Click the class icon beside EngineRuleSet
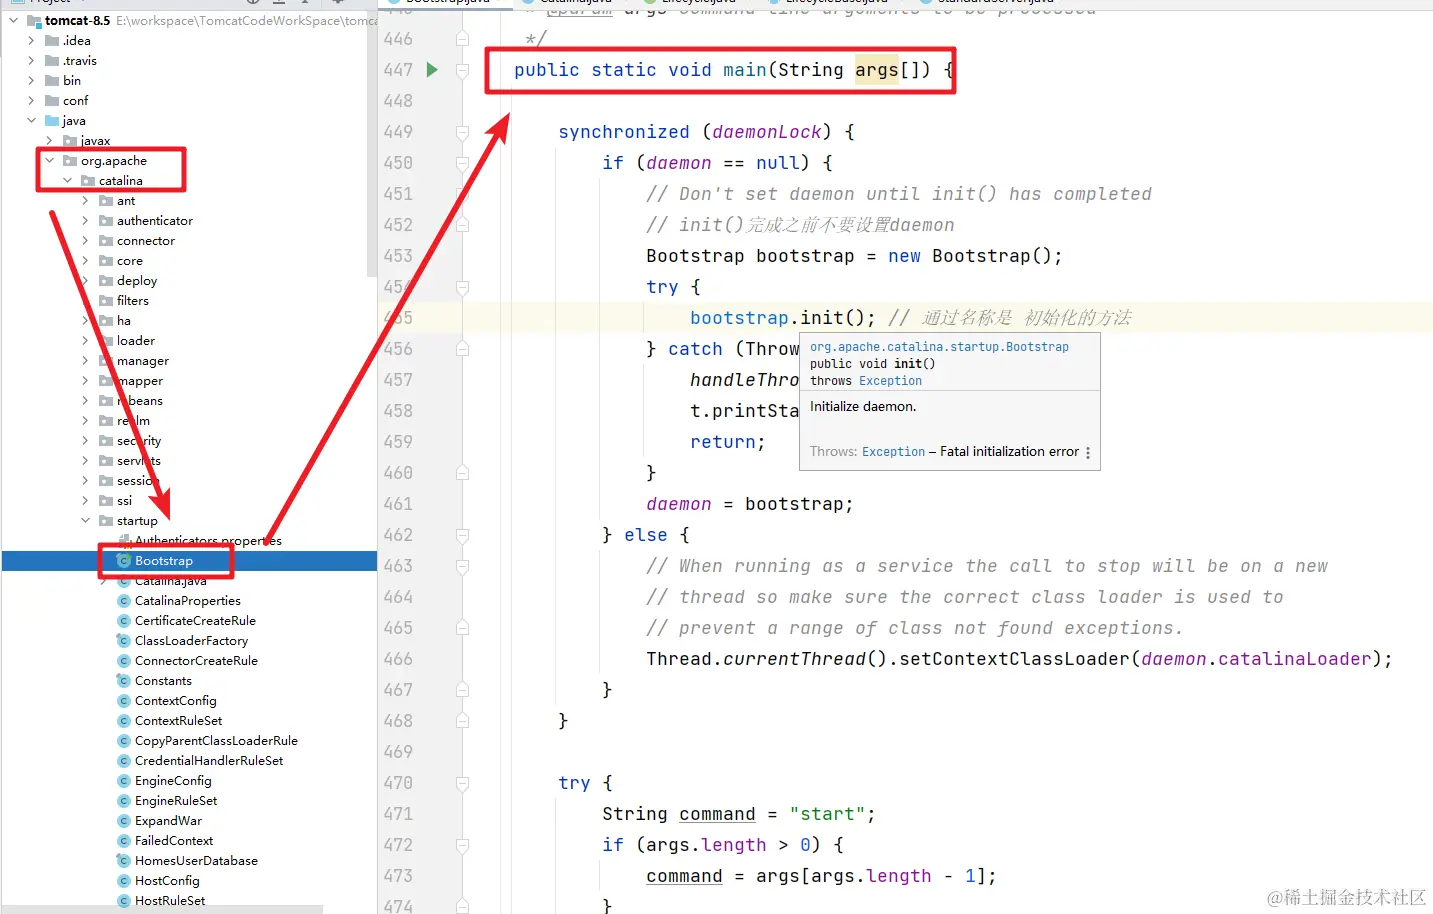This screenshot has width=1433, height=914. tap(124, 801)
